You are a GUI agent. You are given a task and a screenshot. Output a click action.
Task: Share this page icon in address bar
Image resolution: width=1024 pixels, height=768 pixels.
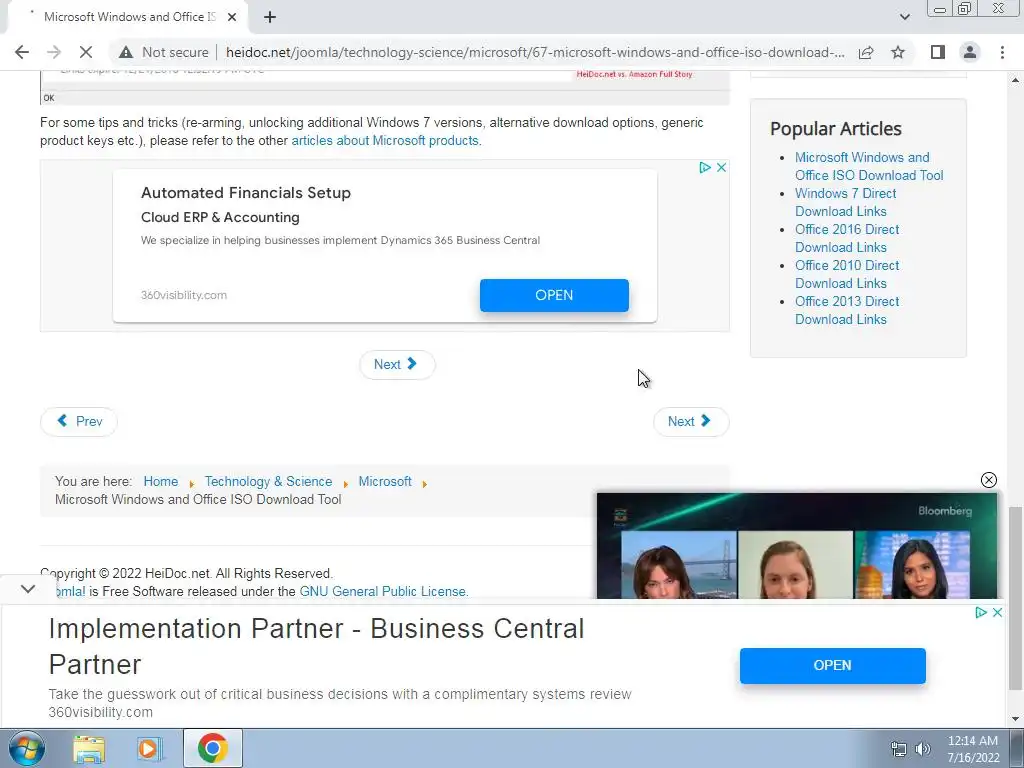click(866, 52)
